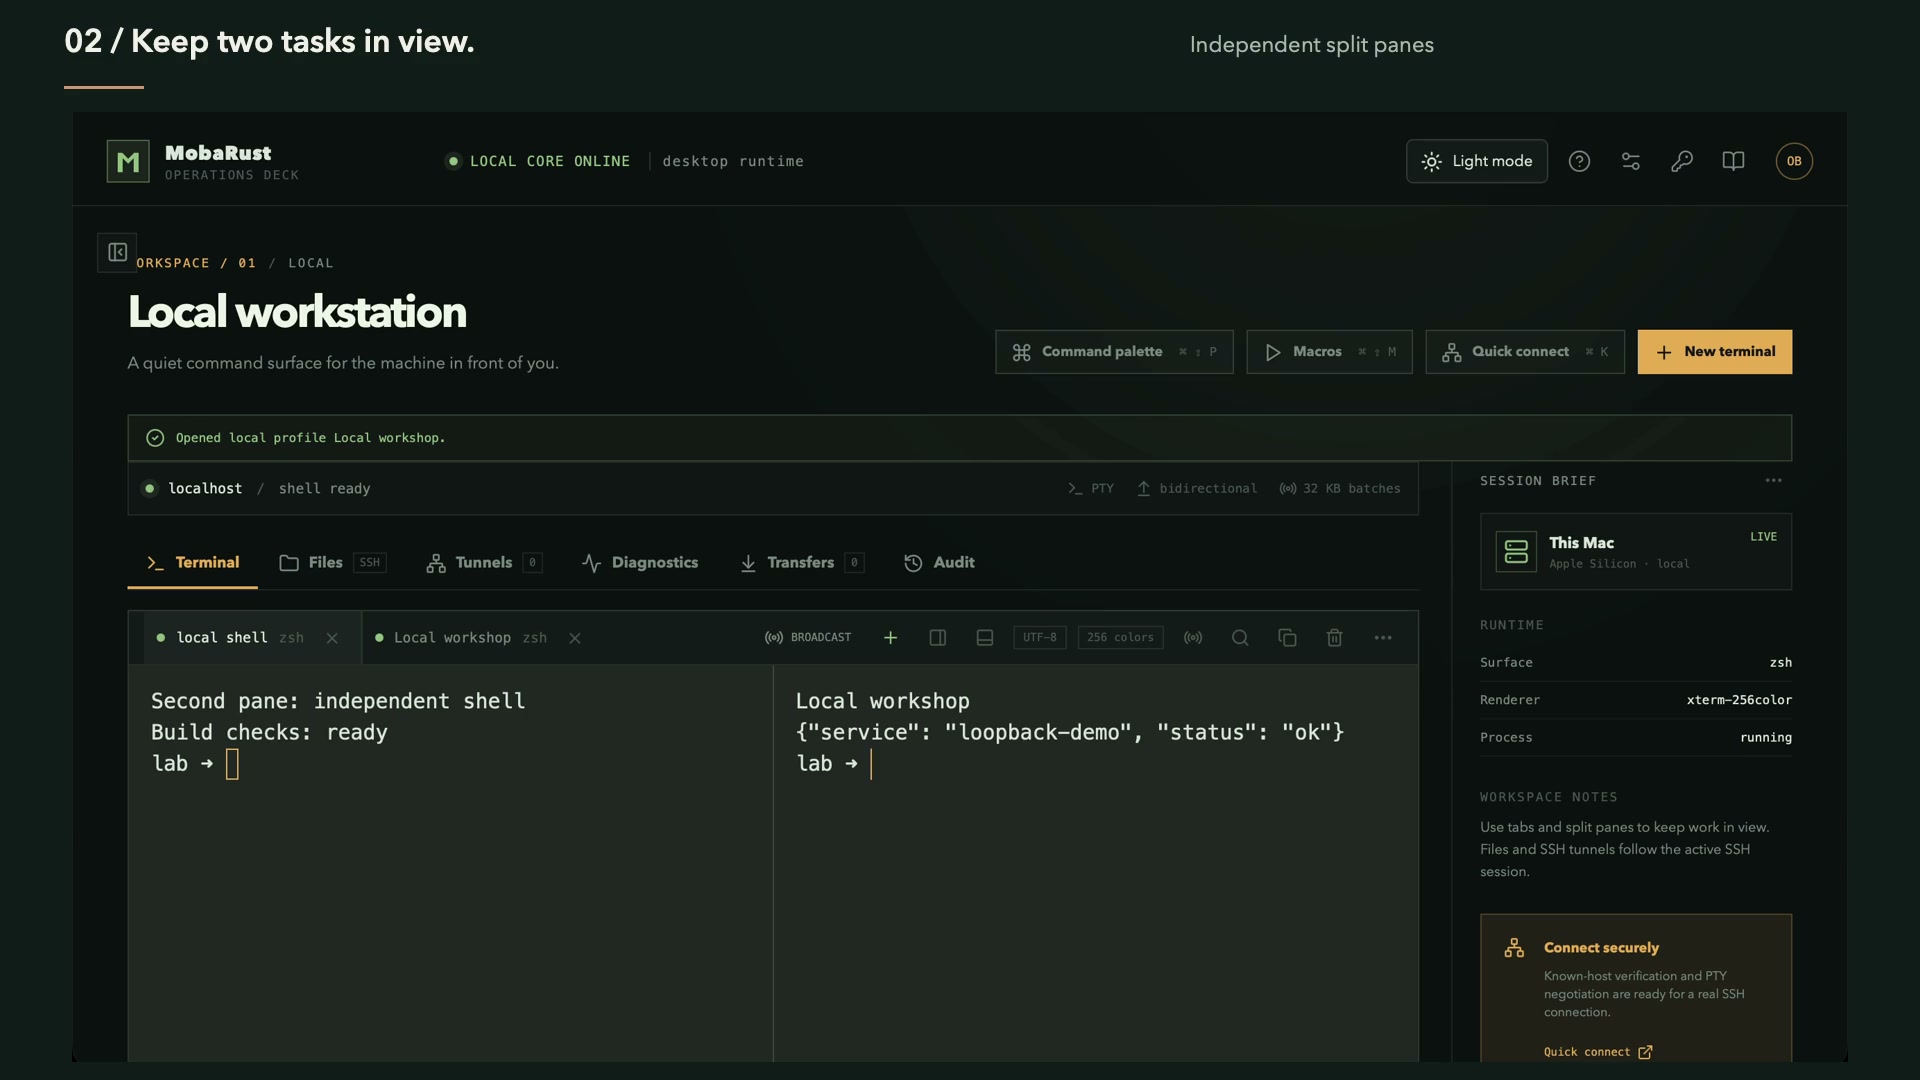Click the desktop runtime label

coord(733,161)
